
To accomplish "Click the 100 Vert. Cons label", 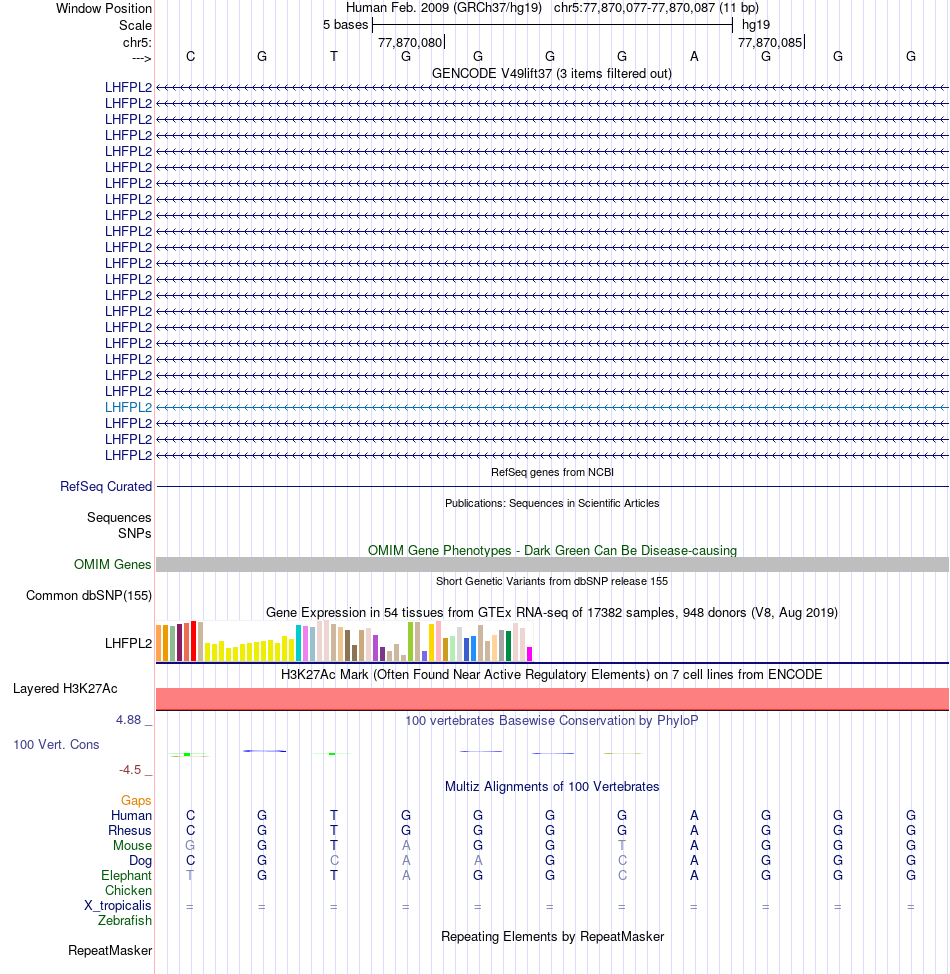I will tap(57, 745).
